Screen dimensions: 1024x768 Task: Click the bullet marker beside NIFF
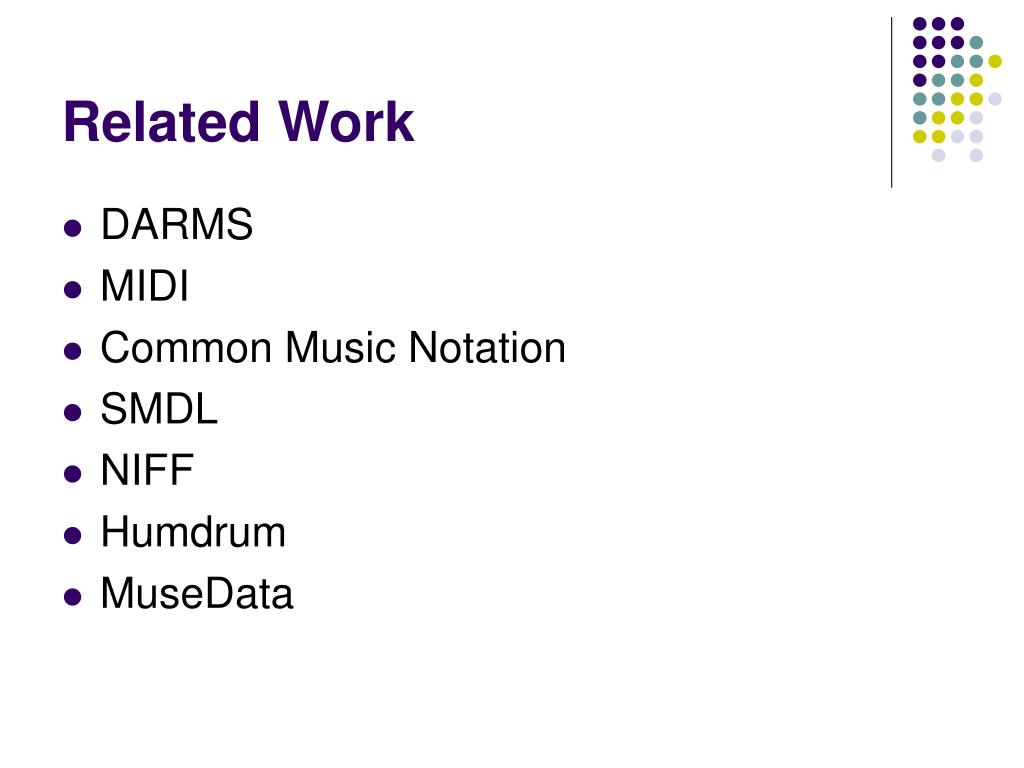[x=72, y=474]
